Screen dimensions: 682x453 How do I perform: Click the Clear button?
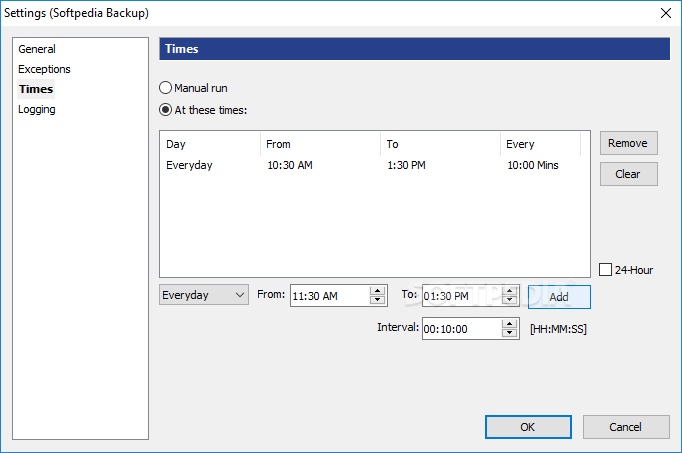[629, 174]
